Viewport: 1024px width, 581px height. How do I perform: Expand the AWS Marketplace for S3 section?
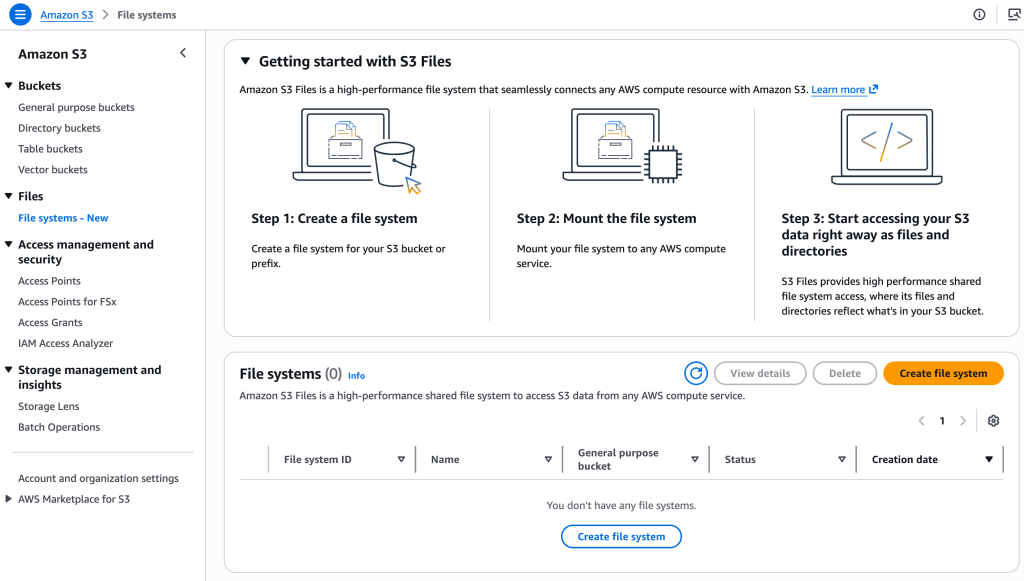[x=10, y=498]
